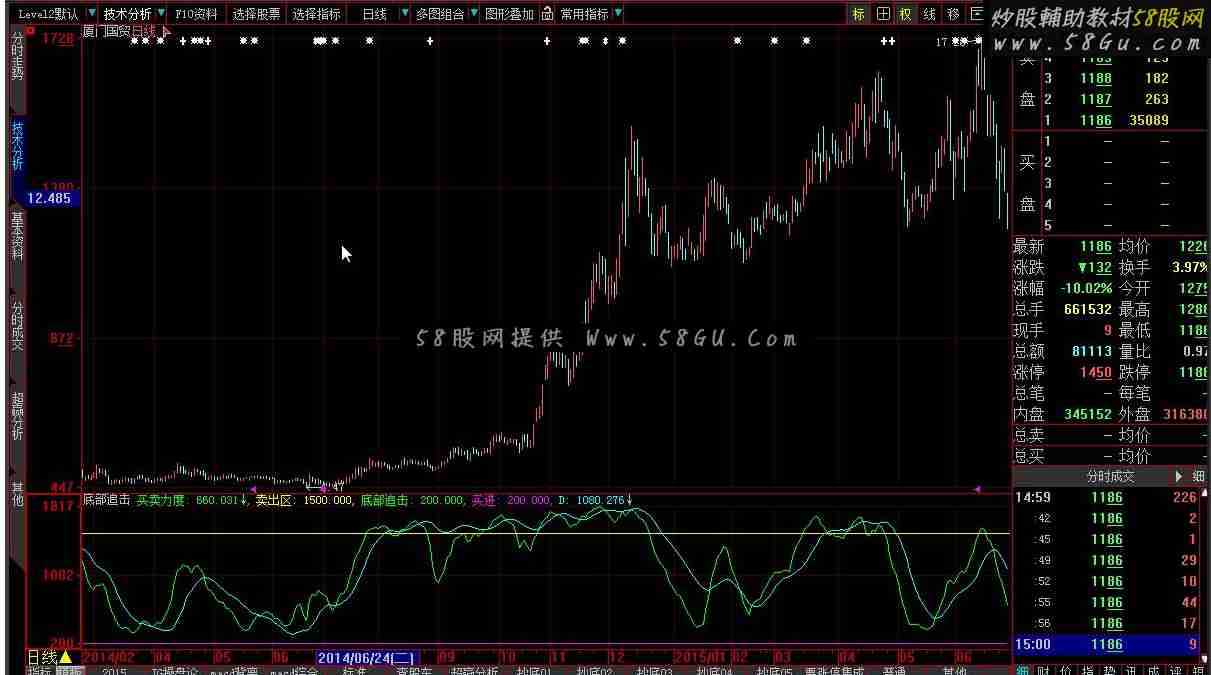The width and height of the screenshot is (1211, 675).
Task: Click the purple left arrow marker near chart bottom right
Action: point(977,489)
